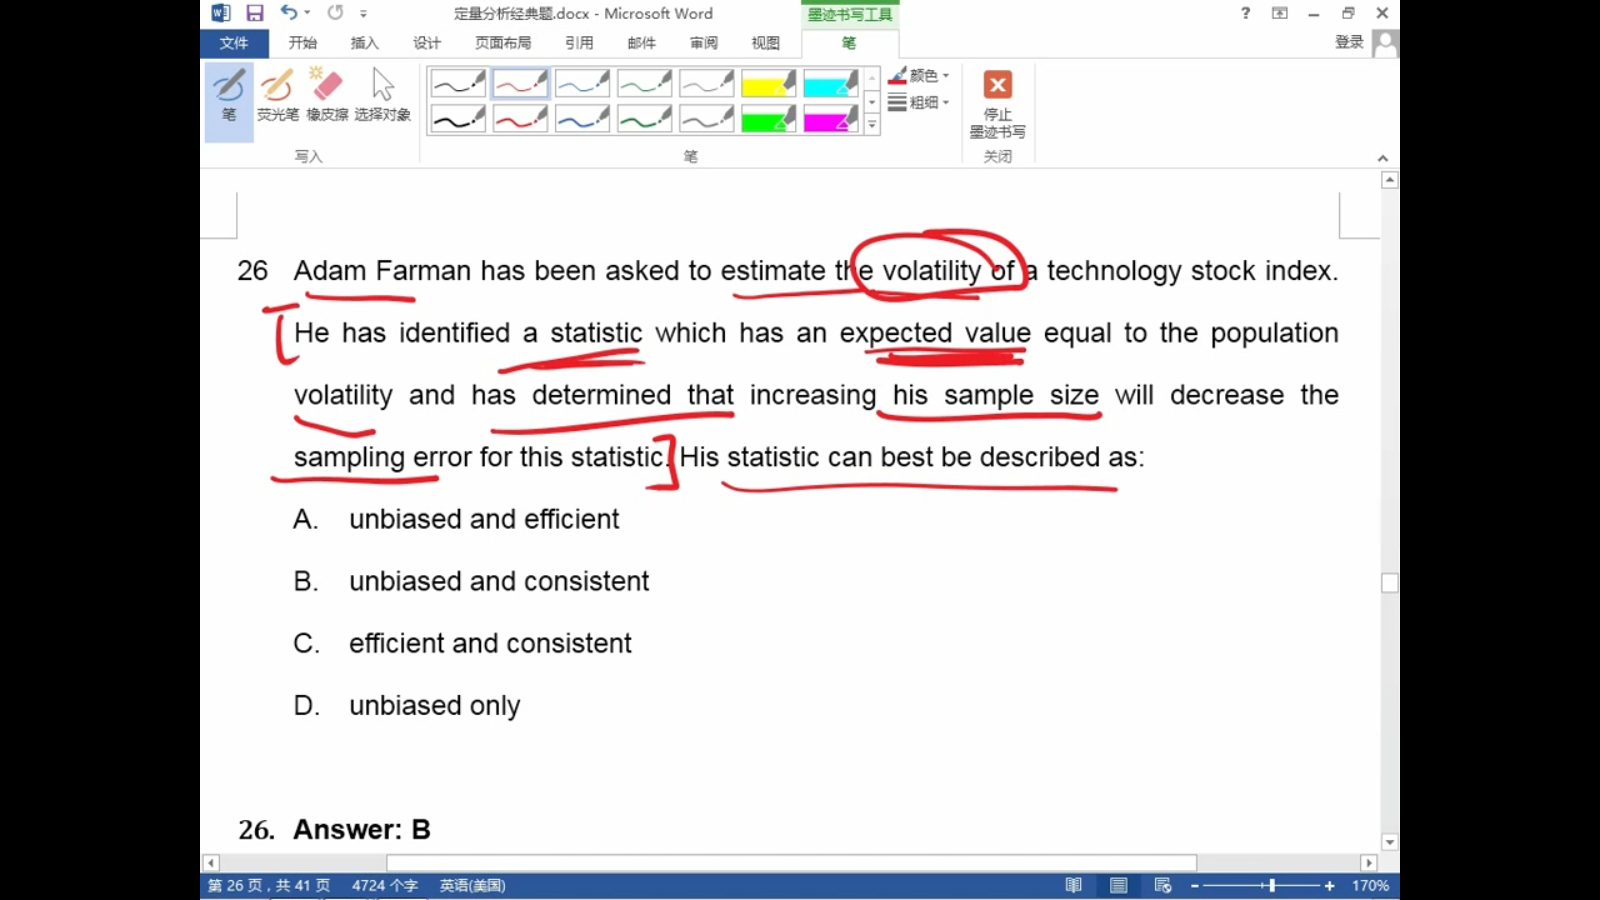
Task: Choose the yellow highlighter pen swatch
Action: 768,83
